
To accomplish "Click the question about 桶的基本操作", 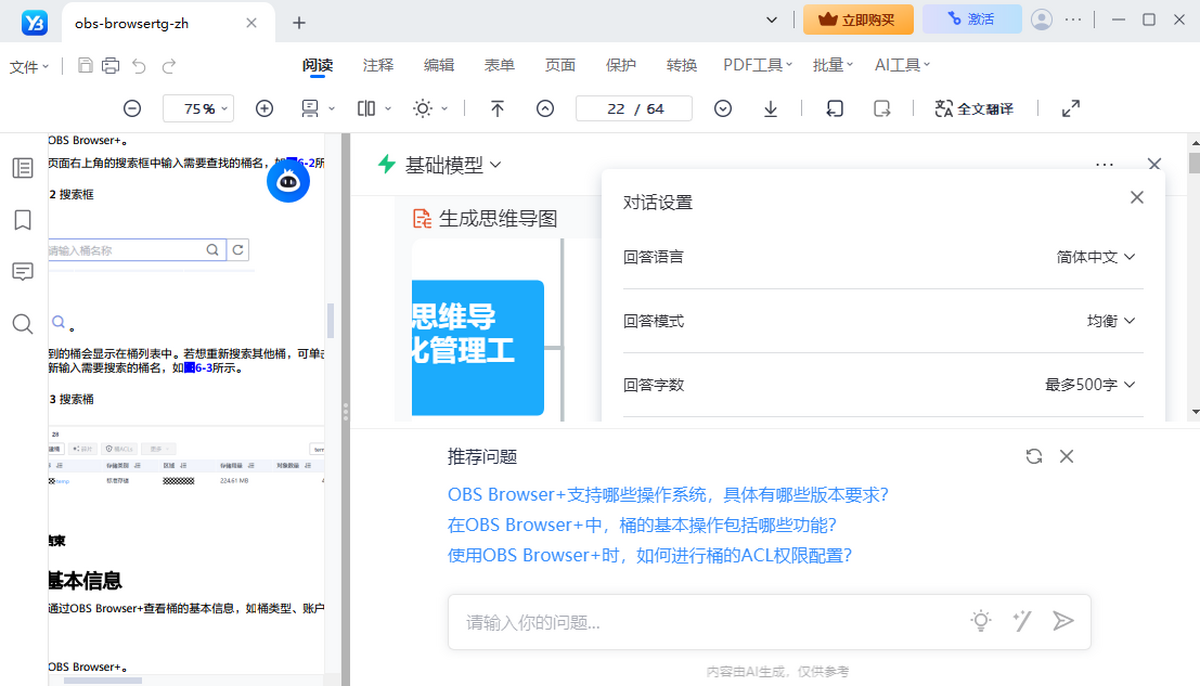I will coord(642,525).
